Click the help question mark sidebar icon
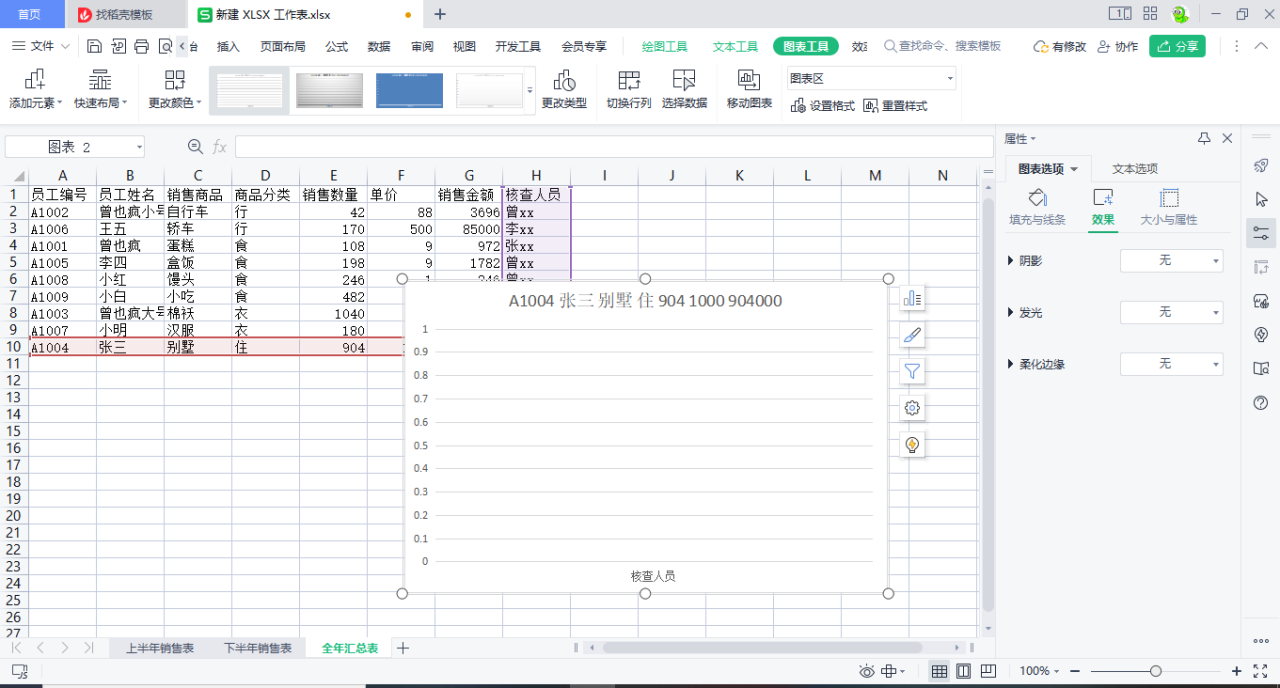The height and width of the screenshot is (688, 1280). point(1261,403)
